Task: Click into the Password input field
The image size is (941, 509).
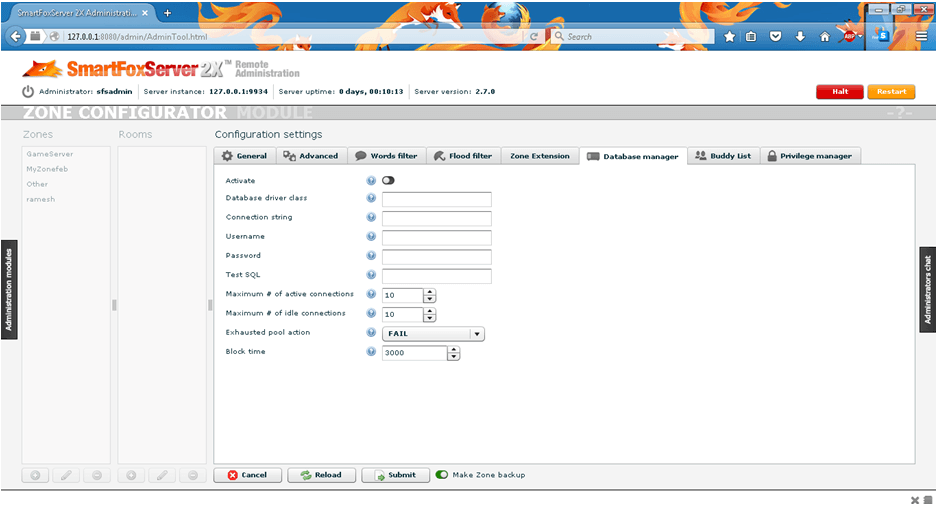Action: [437, 257]
